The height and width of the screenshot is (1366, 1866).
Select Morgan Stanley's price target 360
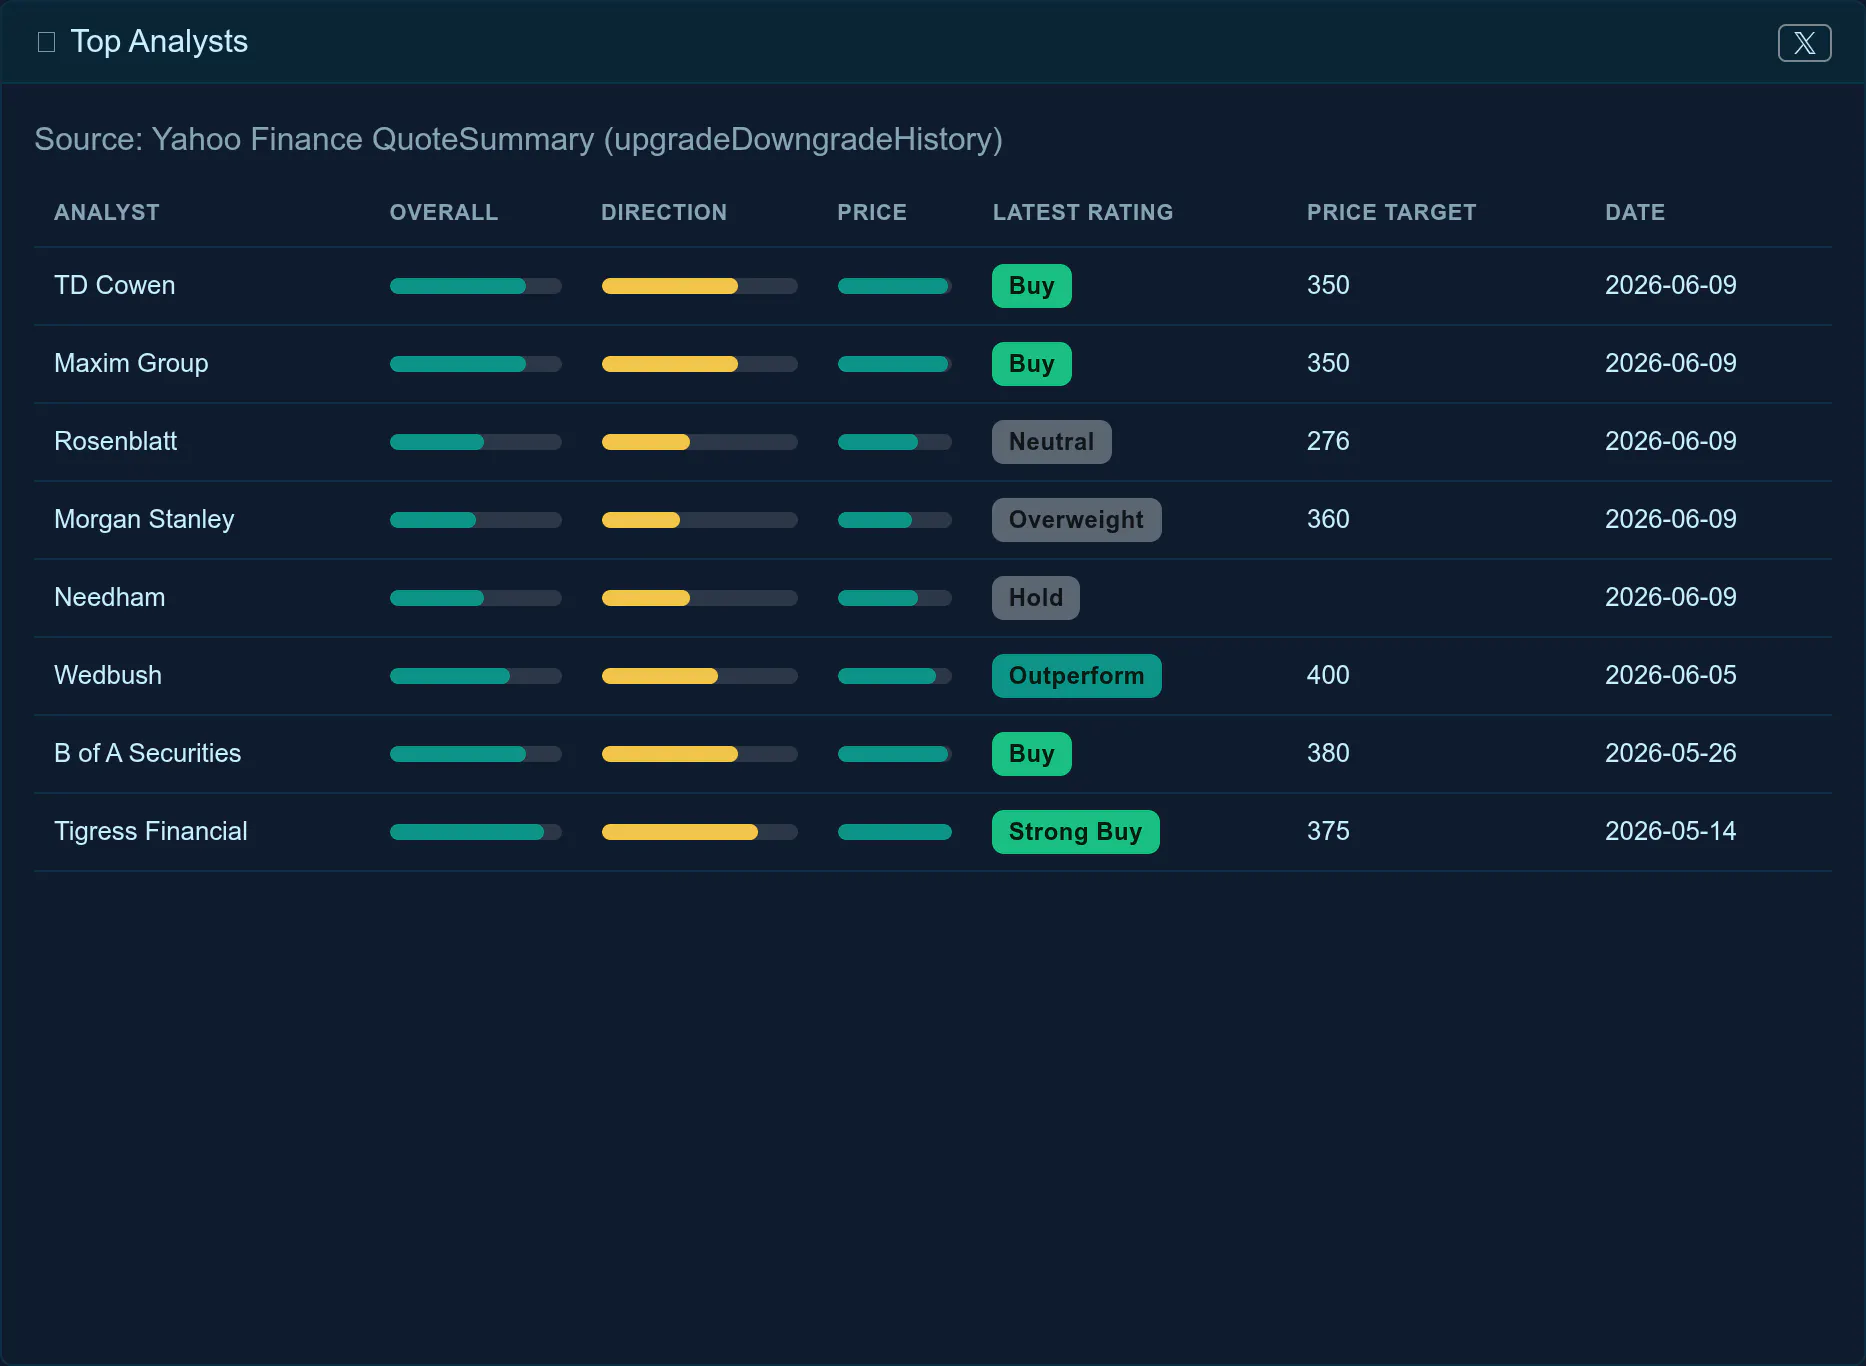[1328, 519]
